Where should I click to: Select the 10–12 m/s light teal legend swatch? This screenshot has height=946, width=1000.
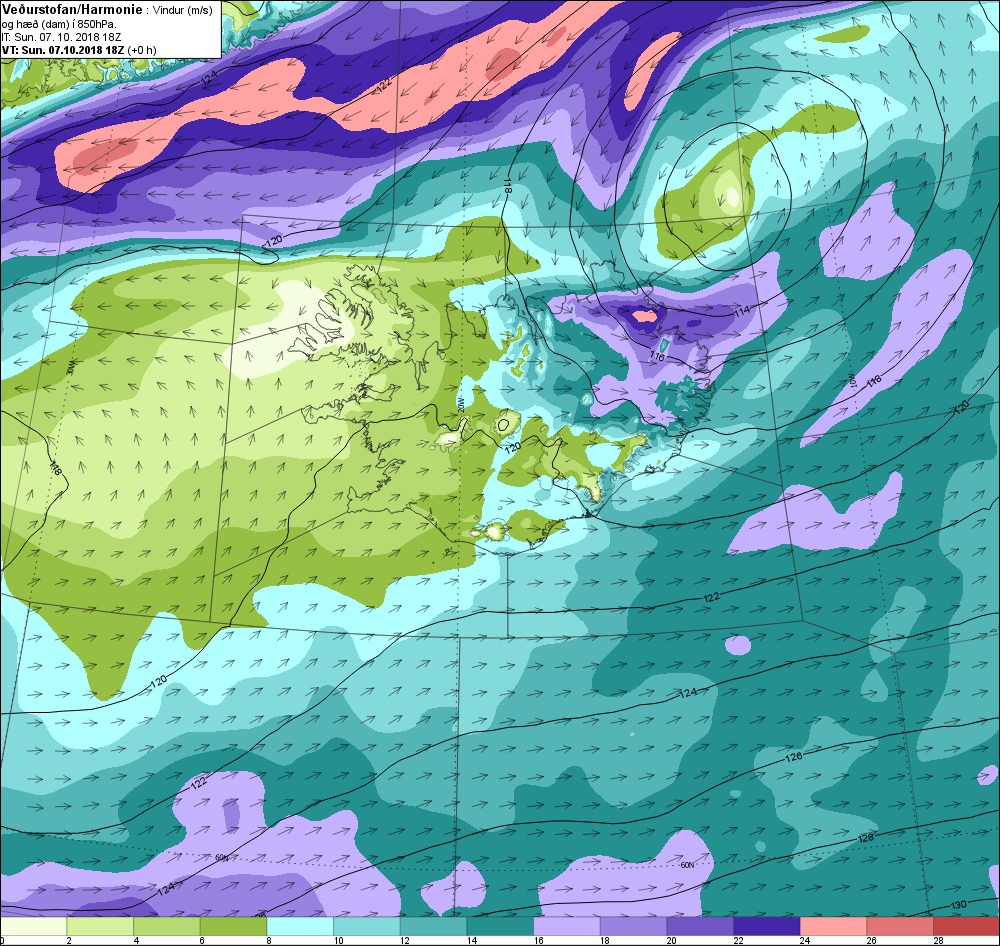pos(367,926)
